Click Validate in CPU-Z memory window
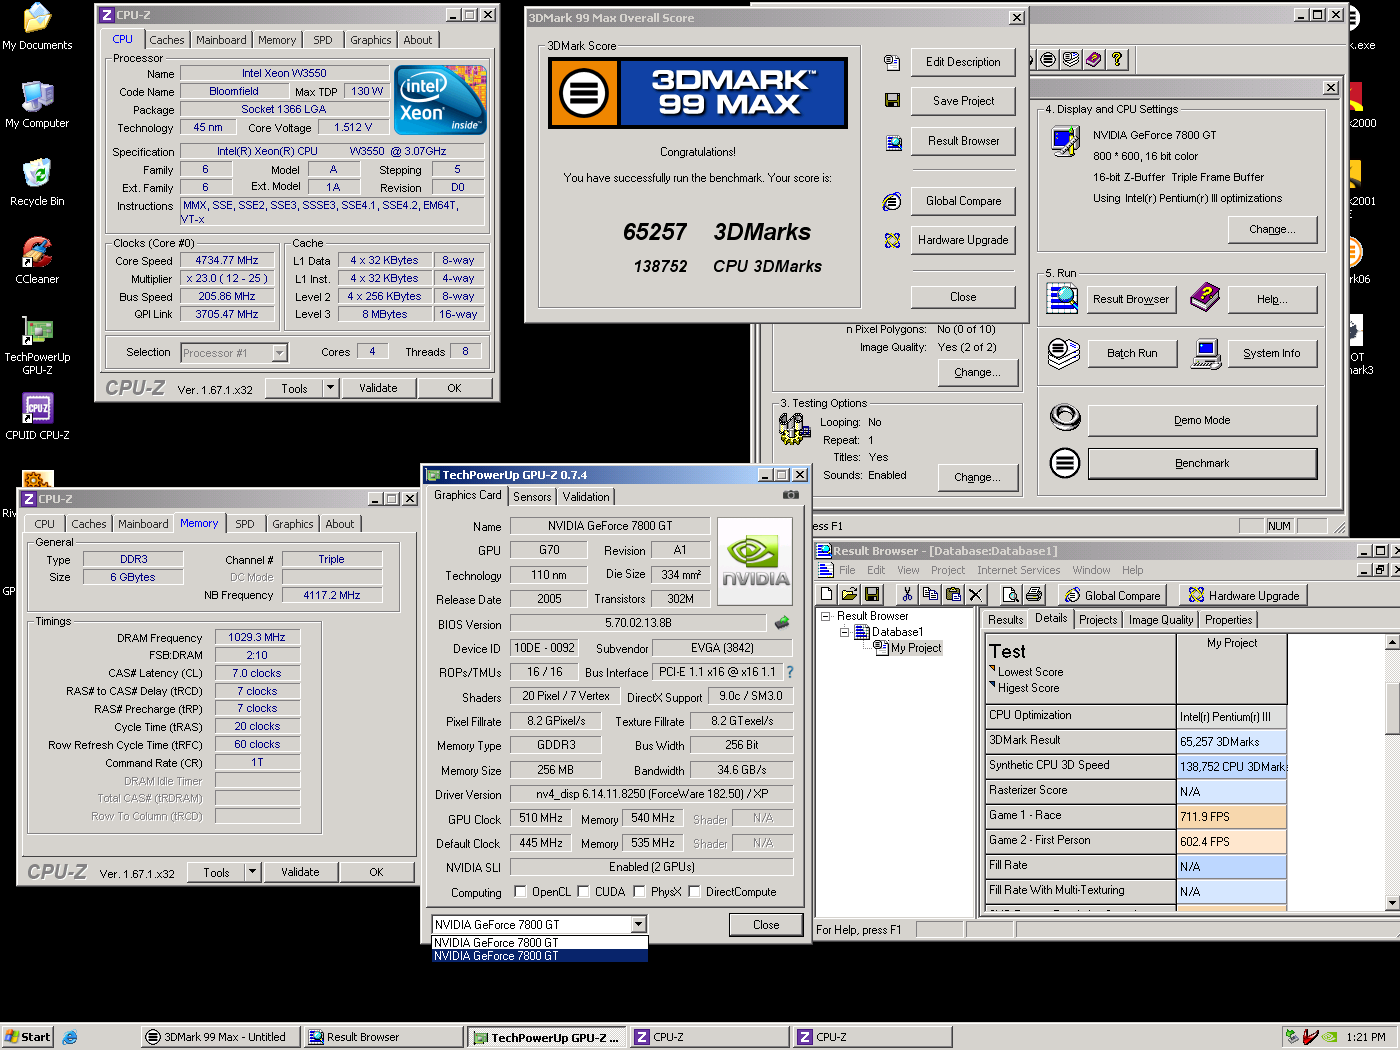 300,872
